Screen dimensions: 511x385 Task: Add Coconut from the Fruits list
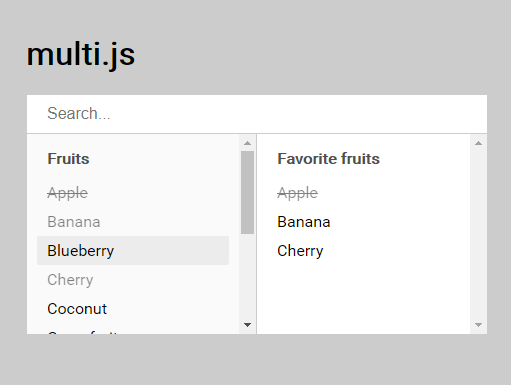pos(133,309)
